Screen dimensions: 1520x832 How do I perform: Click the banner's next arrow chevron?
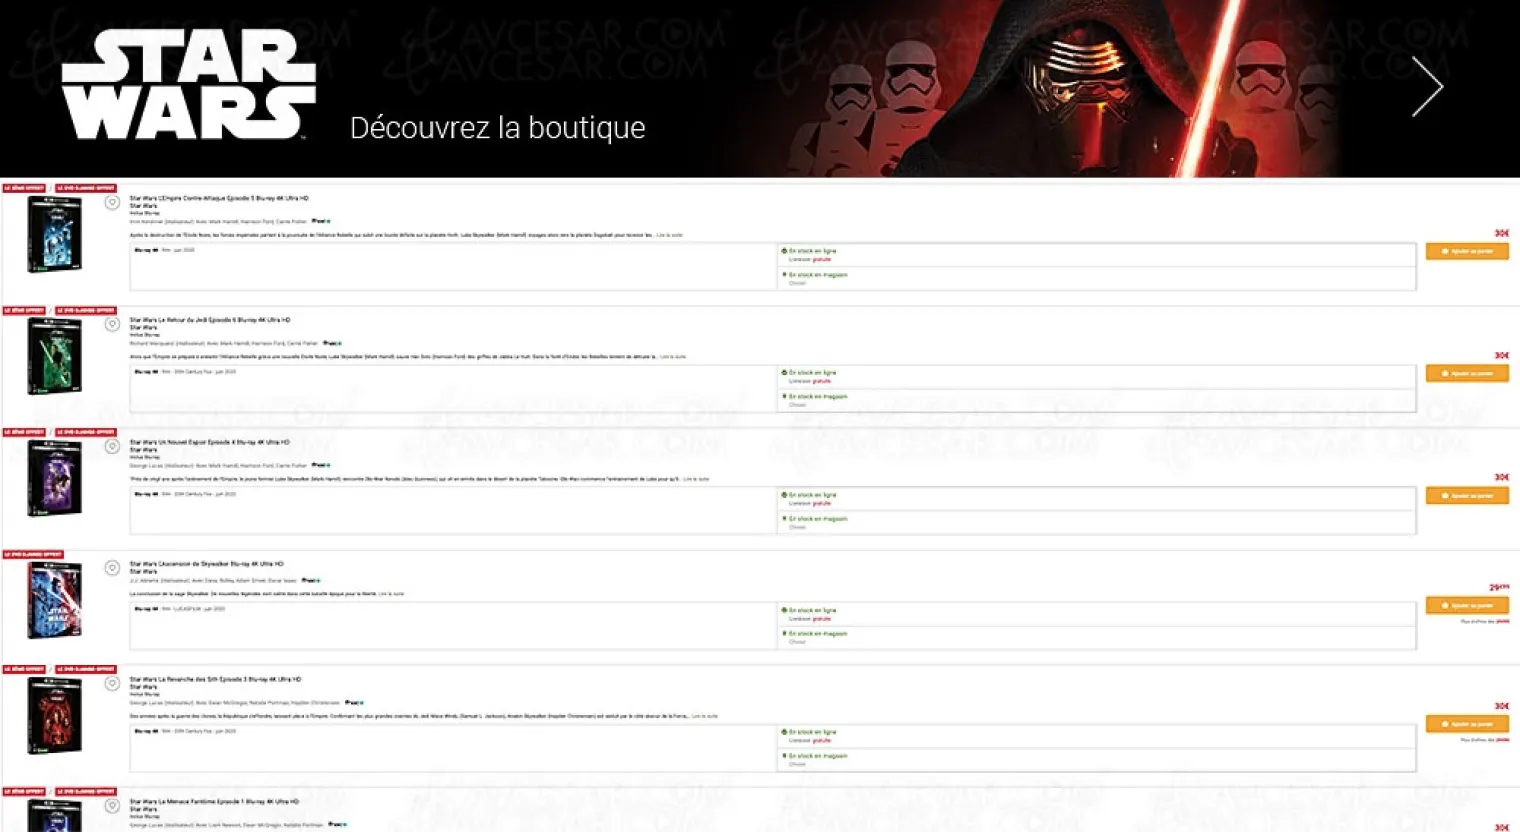pos(1427,86)
